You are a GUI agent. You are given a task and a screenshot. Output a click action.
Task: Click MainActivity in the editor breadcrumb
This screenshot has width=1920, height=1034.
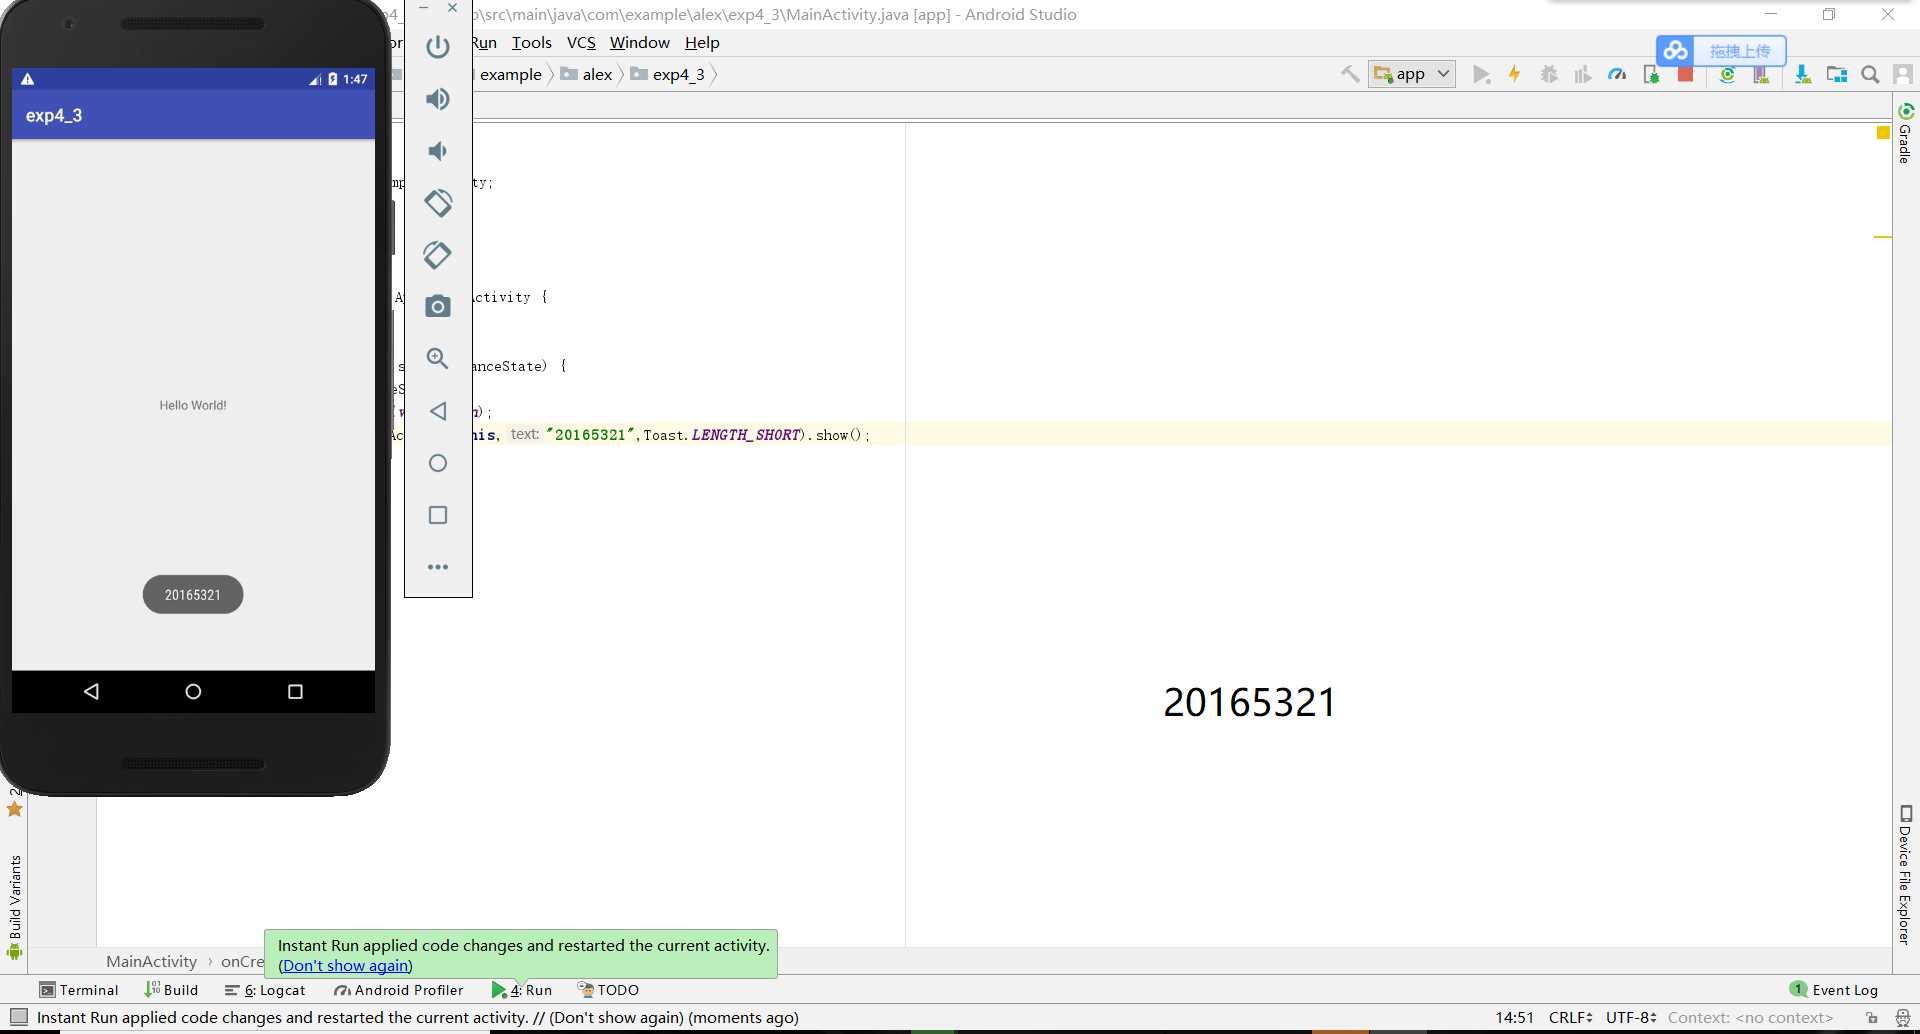[151, 961]
